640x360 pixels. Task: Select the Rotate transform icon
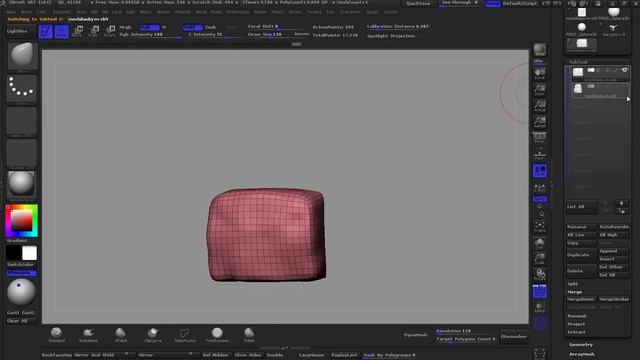[110, 31]
